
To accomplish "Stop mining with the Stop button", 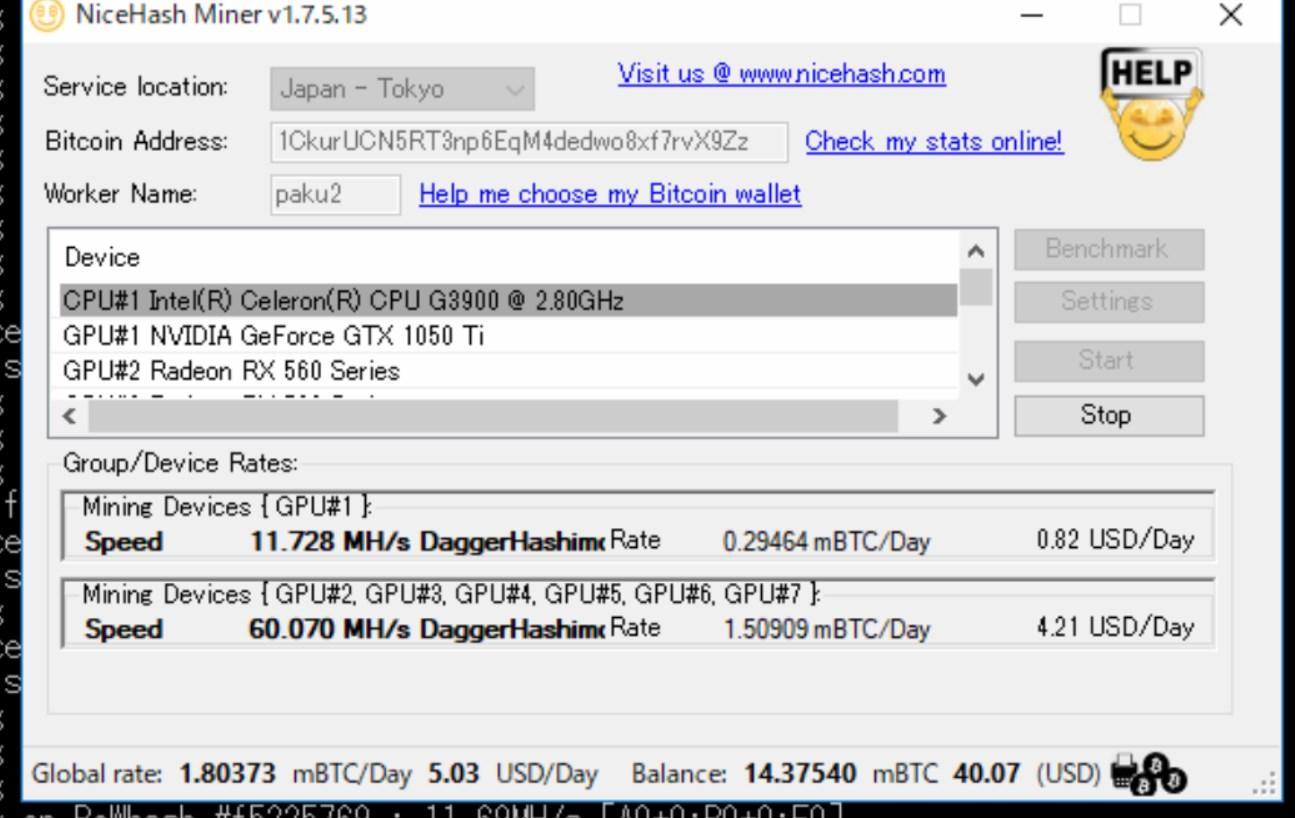I will [x=1109, y=415].
